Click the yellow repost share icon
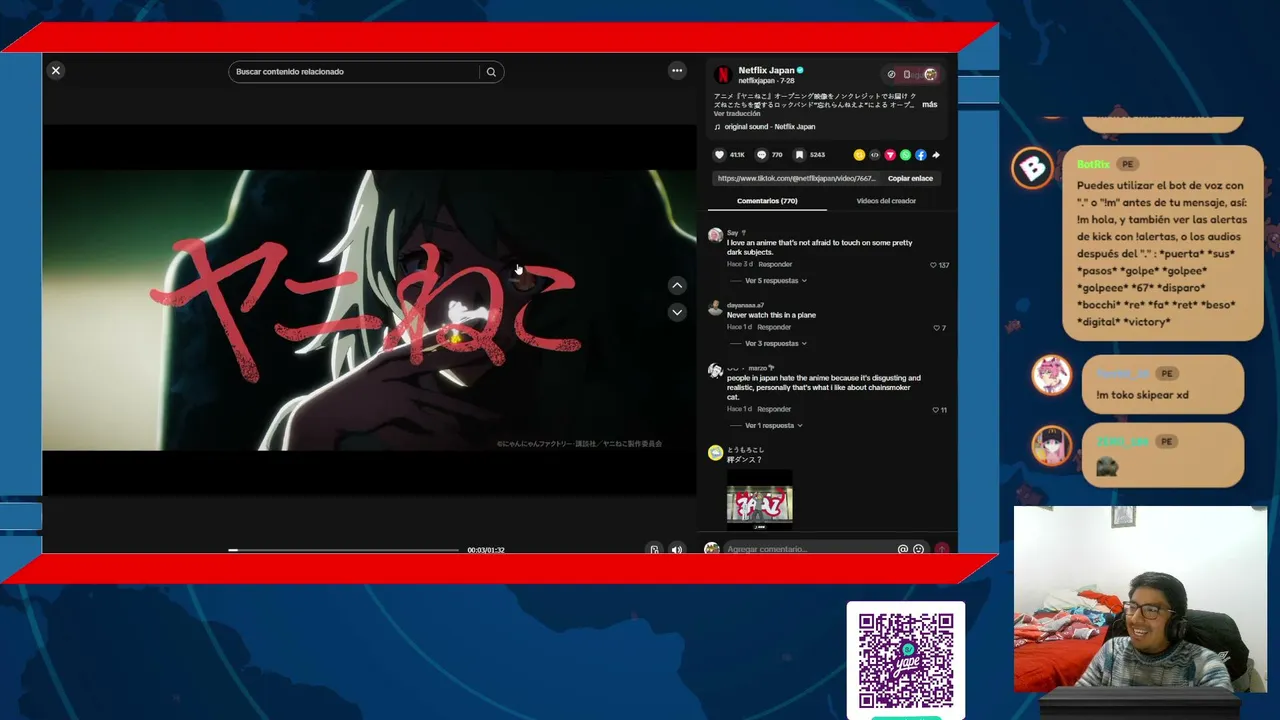The width and height of the screenshot is (1280, 720). pyautogui.click(x=859, y=155)
